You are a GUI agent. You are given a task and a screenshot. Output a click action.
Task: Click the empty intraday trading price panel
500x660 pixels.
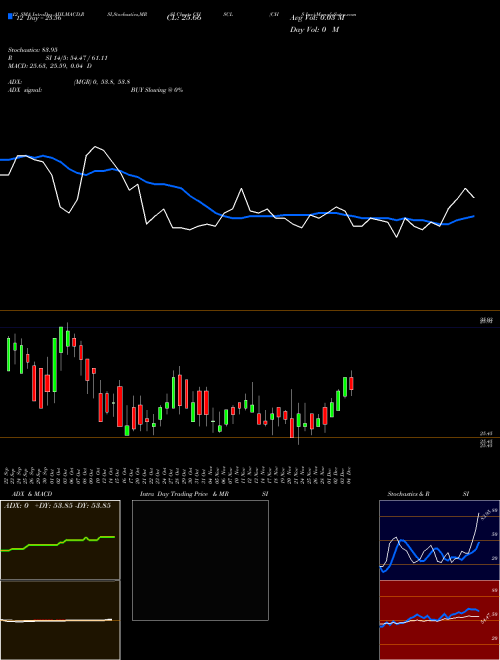click(x=200, y=560)
